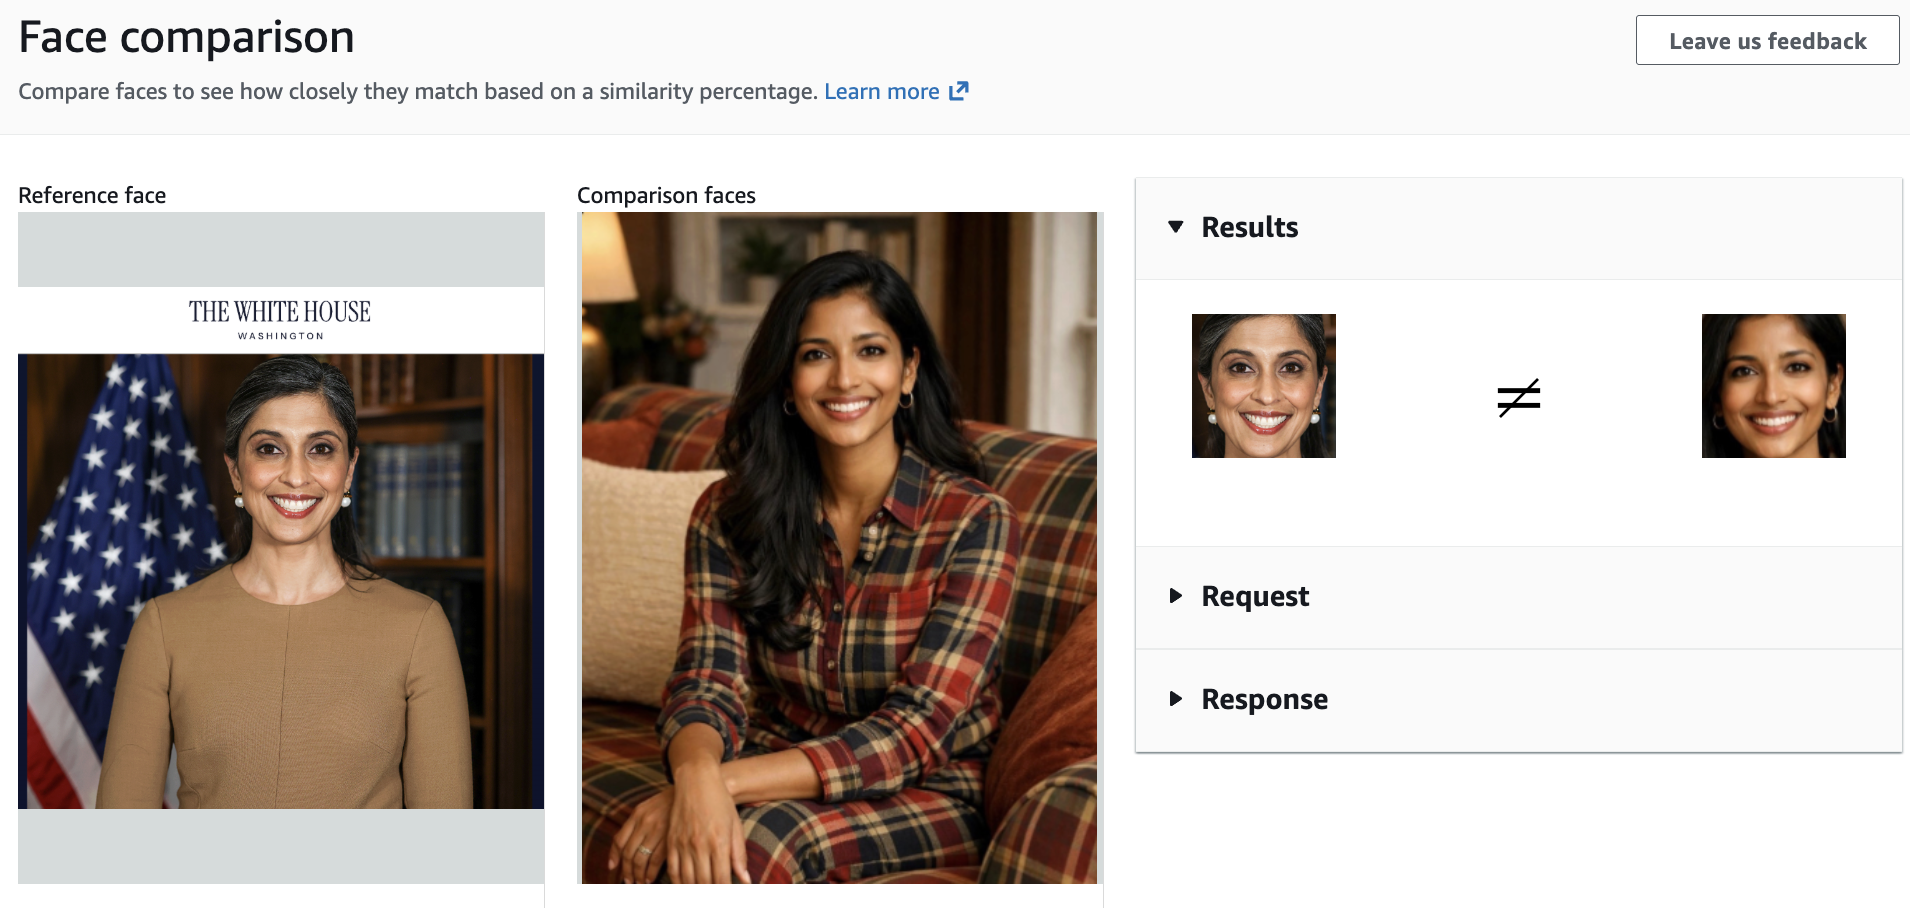Select the cropped reference face thumbnail in Results

tap(1264, 386)
